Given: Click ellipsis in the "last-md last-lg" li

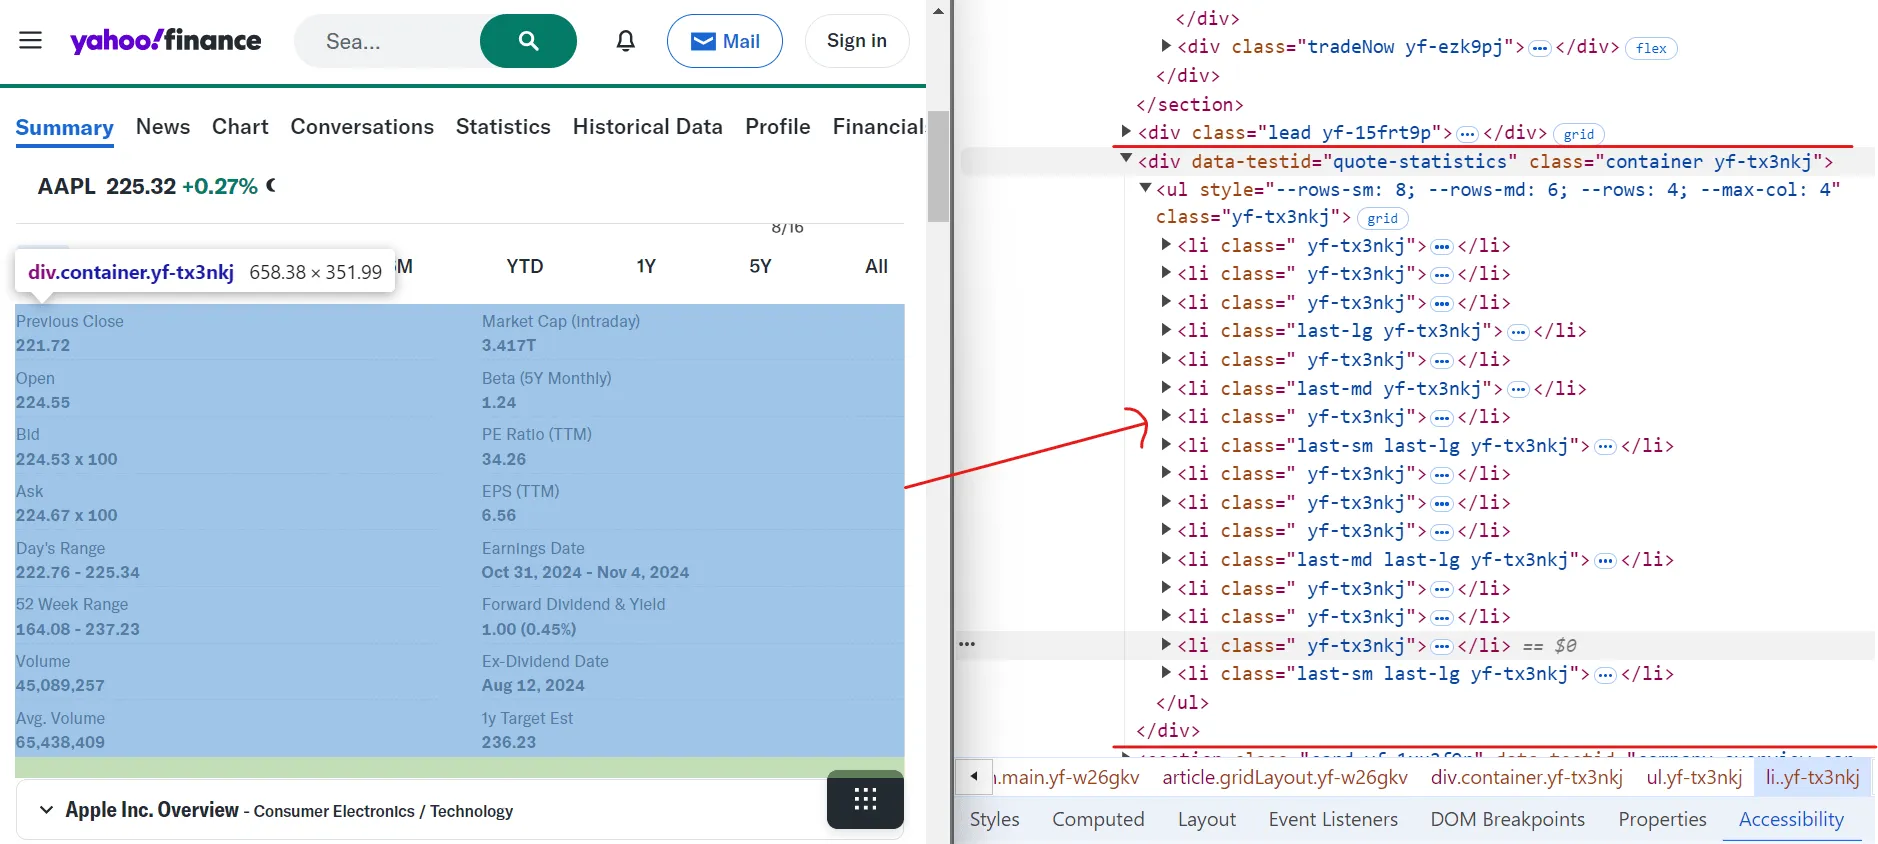Looking at the screenshot, I should [x=1605, y=561].
